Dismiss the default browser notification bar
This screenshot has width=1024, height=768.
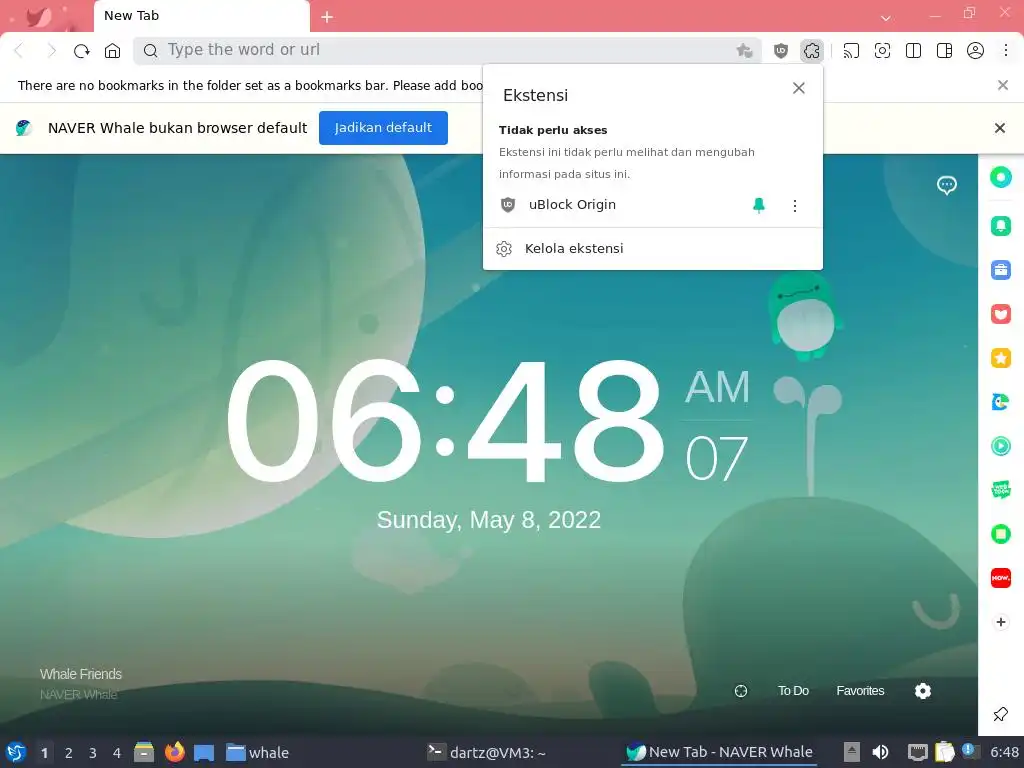(x=1000, y=128)
